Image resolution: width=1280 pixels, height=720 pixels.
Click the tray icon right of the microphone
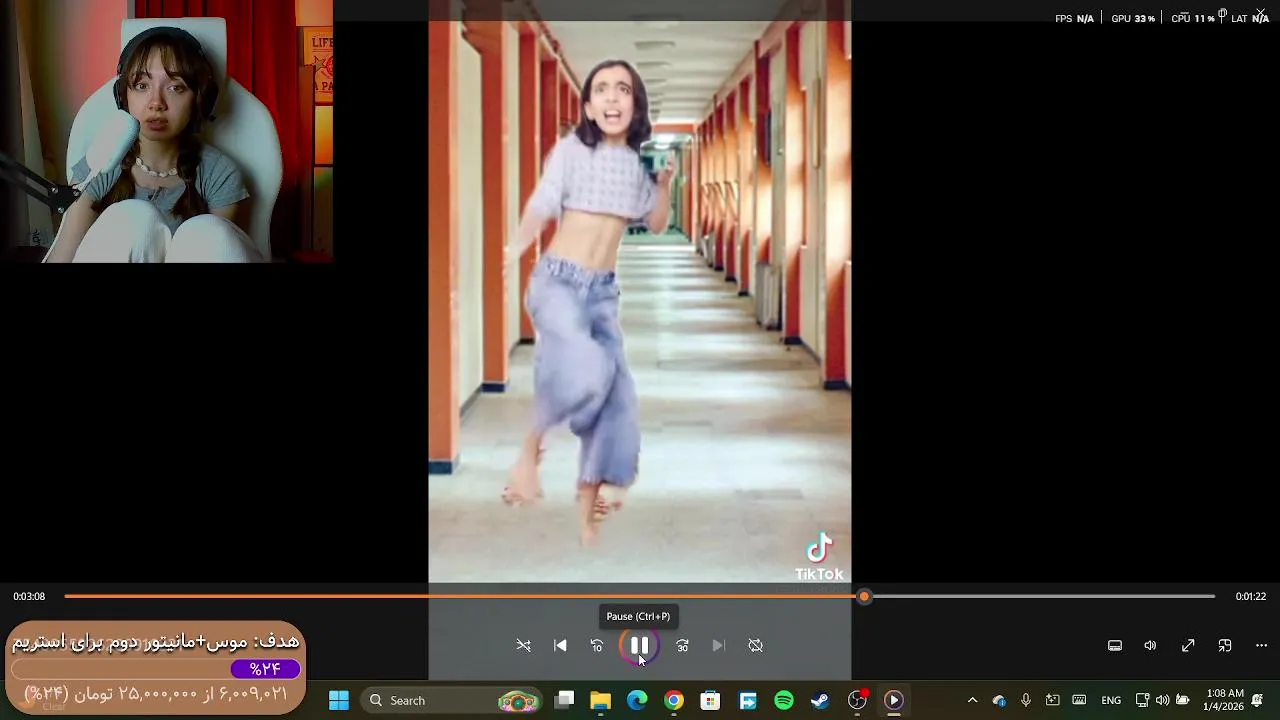(1052, 700)
